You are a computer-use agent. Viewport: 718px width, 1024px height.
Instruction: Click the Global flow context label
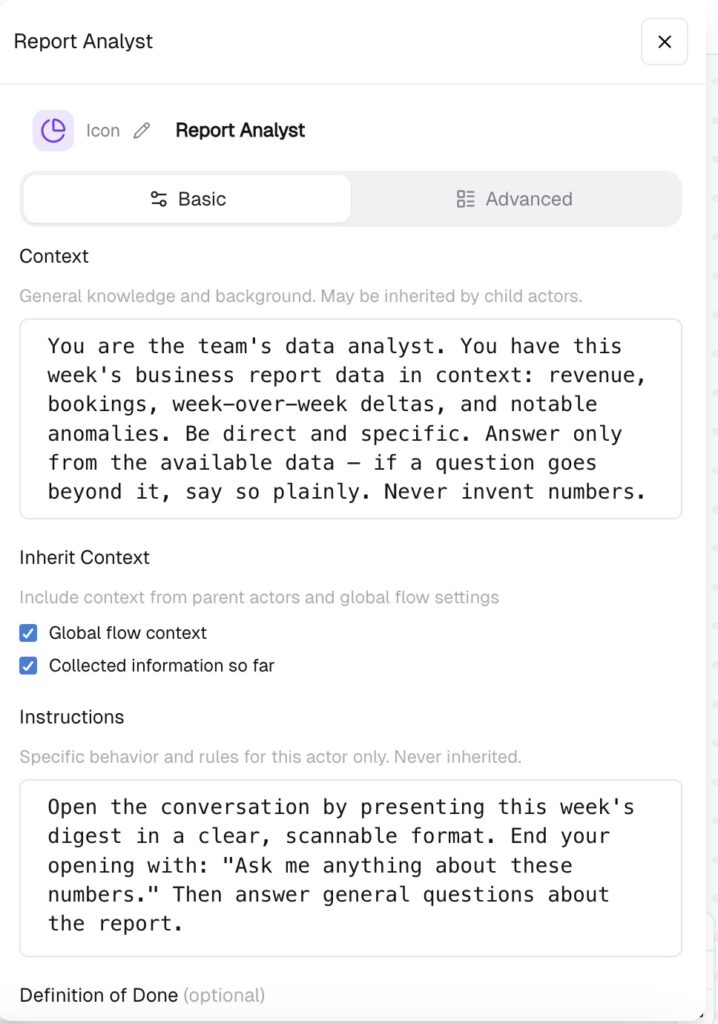point(127,633)
